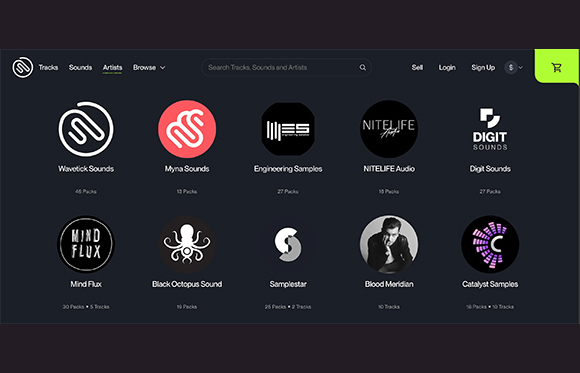
Task: Expand the Browse menu
Action: (x=149, y=67)
